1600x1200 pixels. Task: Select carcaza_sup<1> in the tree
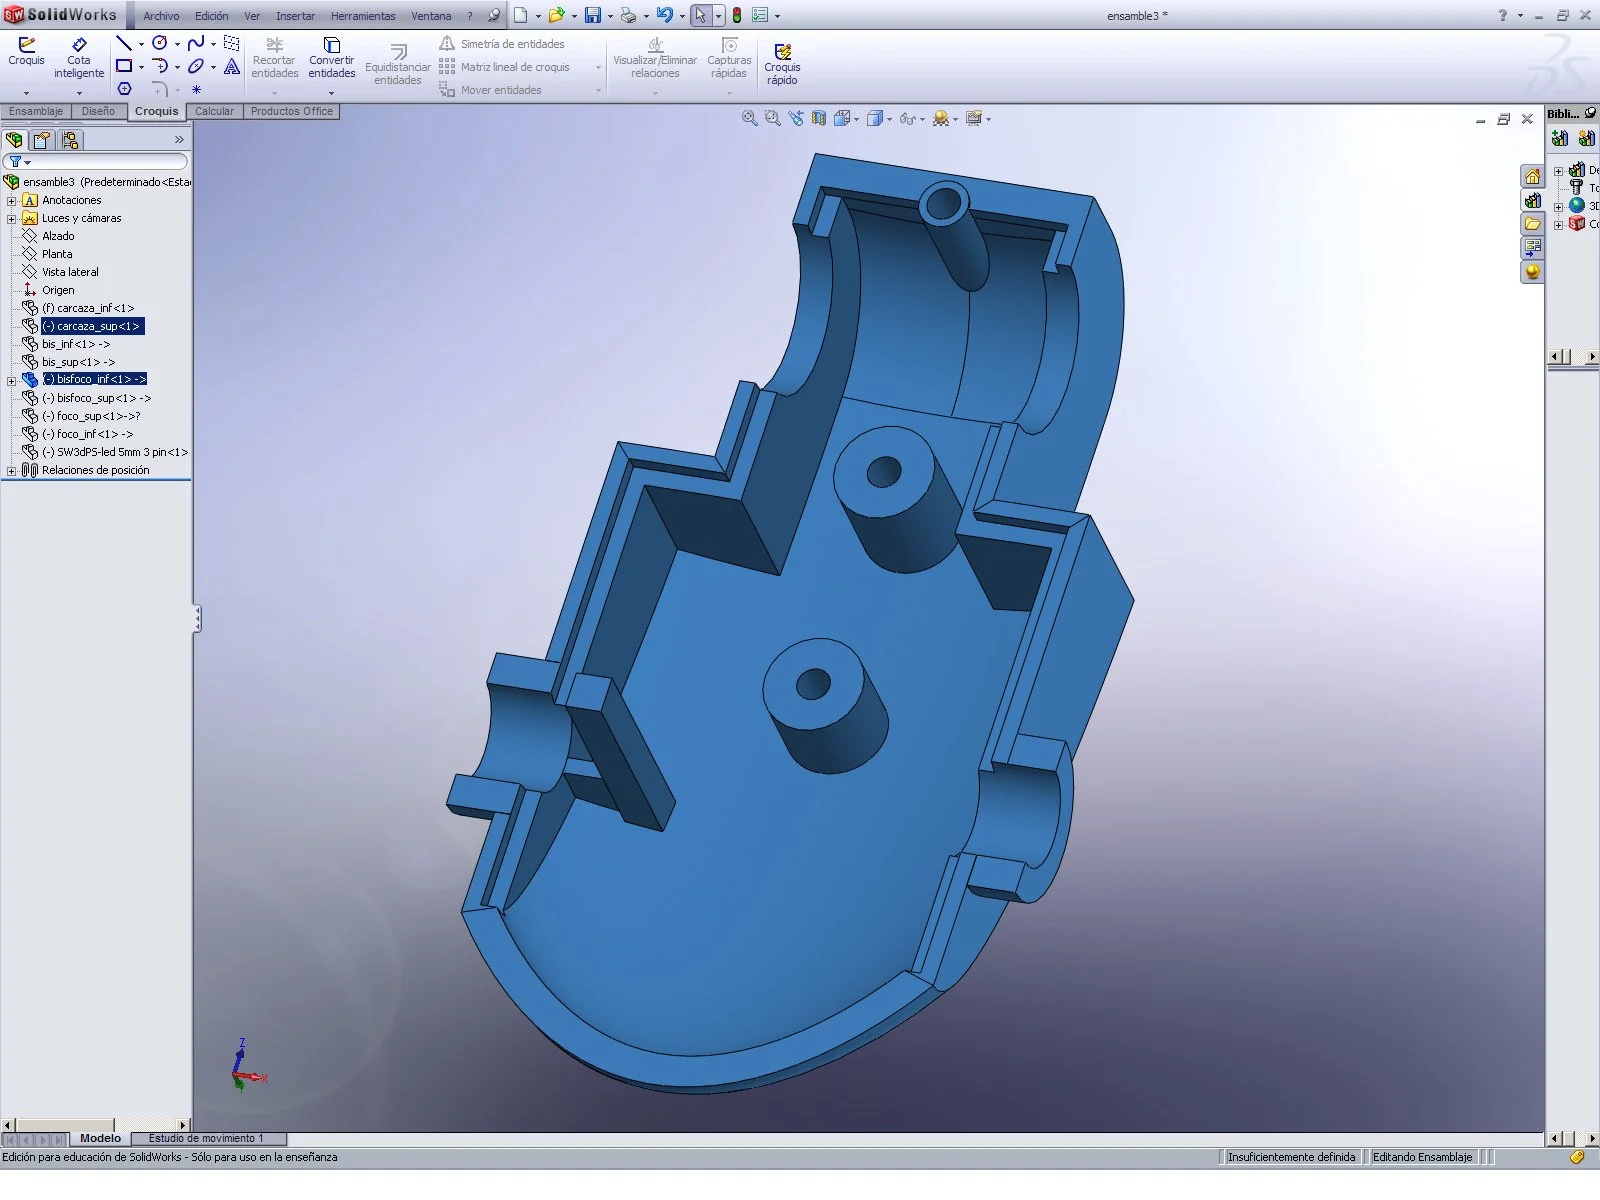[92, 326]
